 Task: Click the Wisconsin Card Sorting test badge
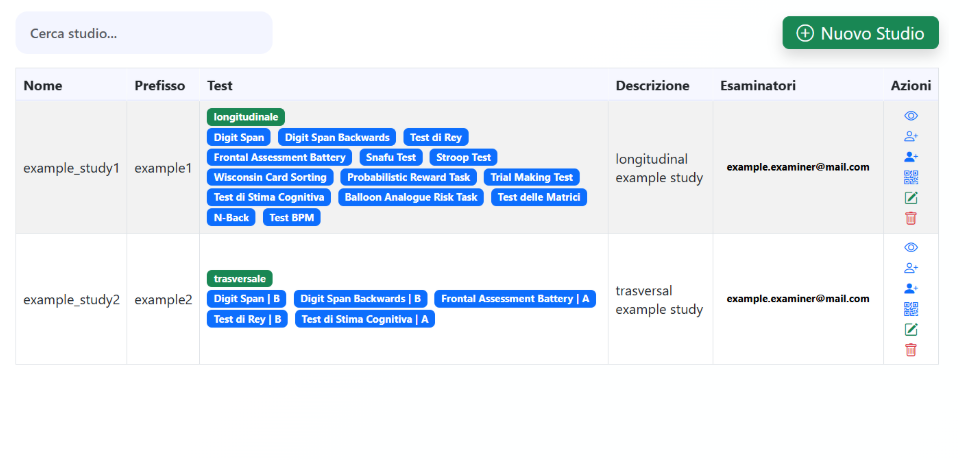click(270, 177)
